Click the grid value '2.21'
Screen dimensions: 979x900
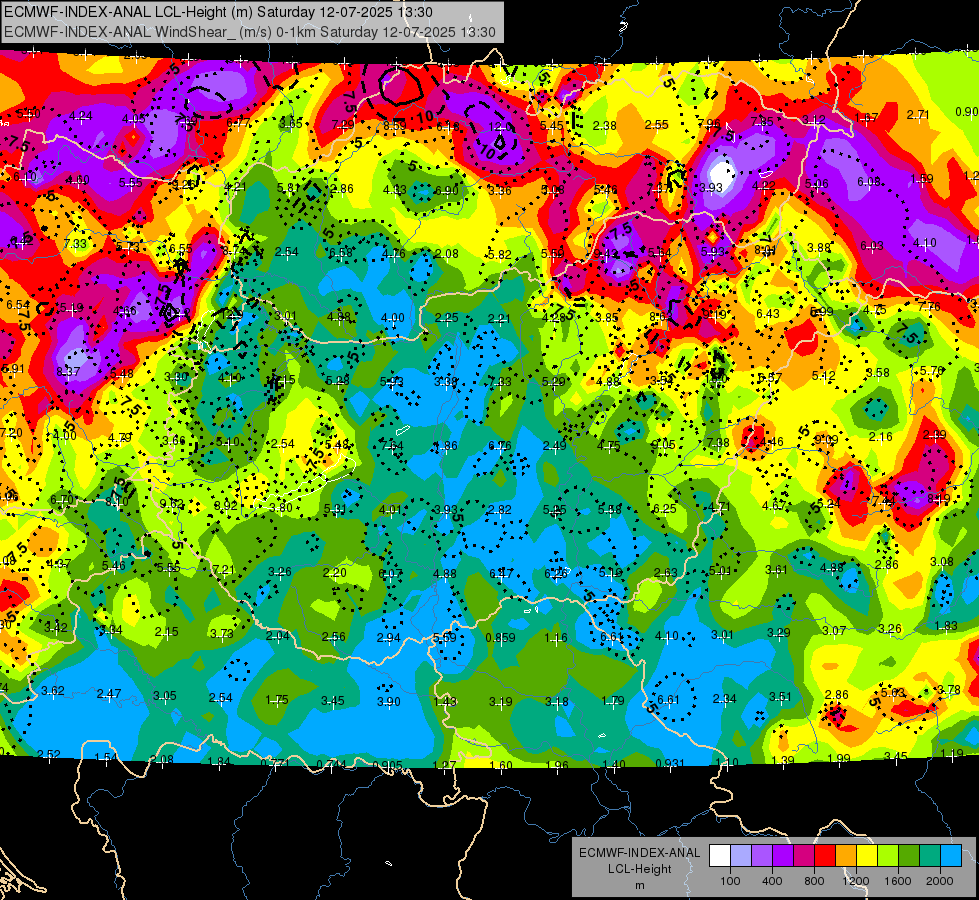point(499,319)
